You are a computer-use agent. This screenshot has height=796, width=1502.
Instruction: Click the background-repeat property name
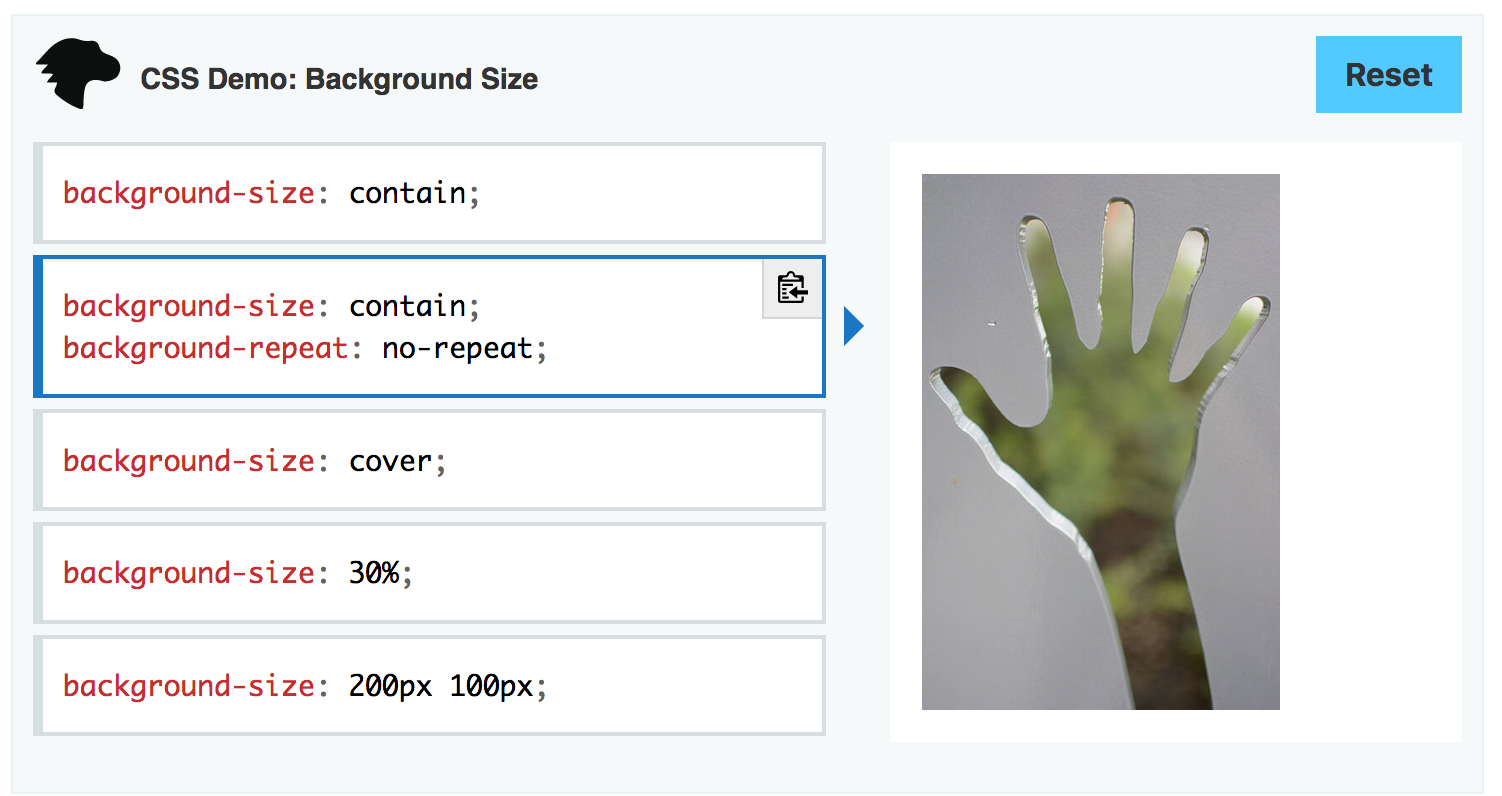[x=205, y=350]
